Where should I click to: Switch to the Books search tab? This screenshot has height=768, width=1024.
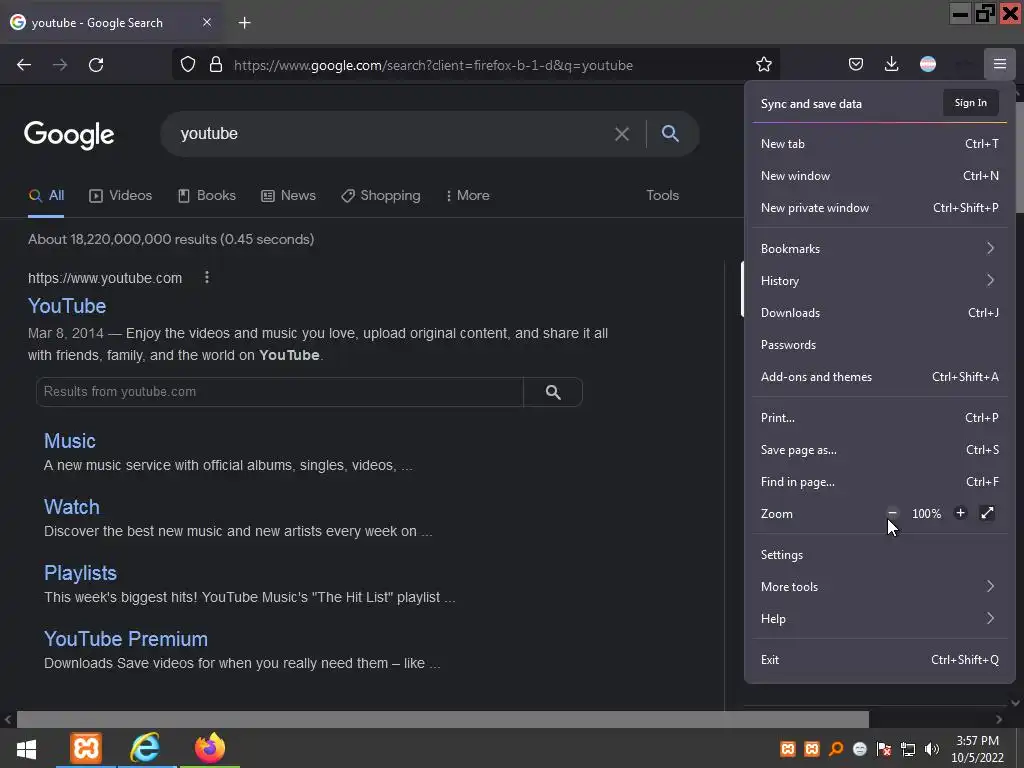206,195
